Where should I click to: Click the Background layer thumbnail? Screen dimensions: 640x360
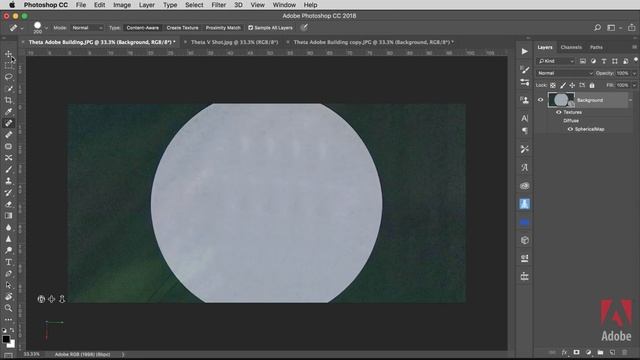click(561, 100)
